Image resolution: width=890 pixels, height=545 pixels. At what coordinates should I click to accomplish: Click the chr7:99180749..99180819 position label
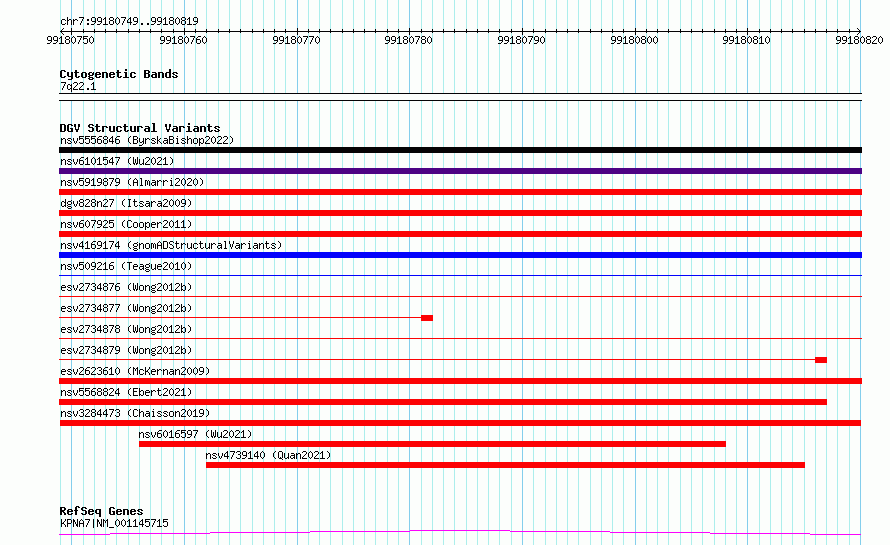tap(129, 21)
